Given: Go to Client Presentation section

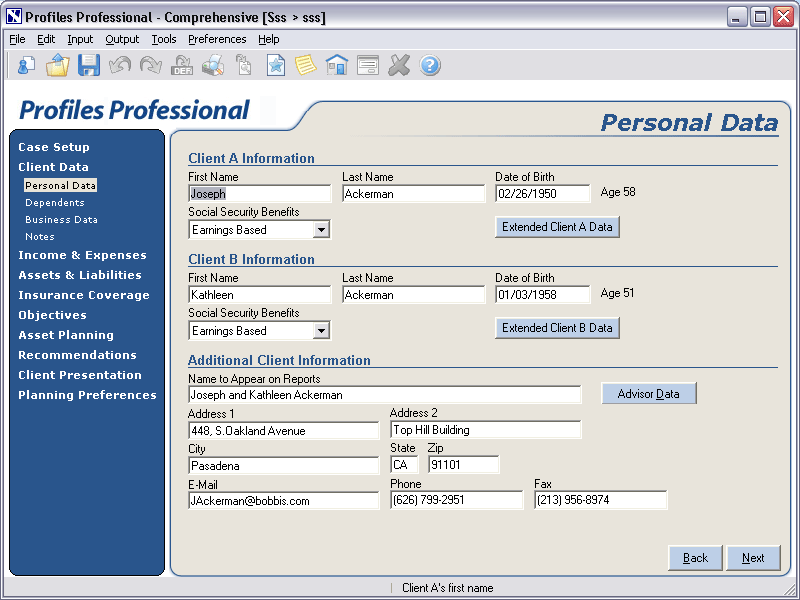Looking at the screenshot, I should click(x=80, y=375).
